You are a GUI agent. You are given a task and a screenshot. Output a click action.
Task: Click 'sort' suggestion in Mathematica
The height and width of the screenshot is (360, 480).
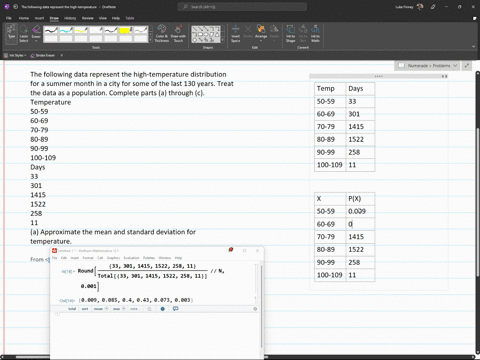pos(85,309)
